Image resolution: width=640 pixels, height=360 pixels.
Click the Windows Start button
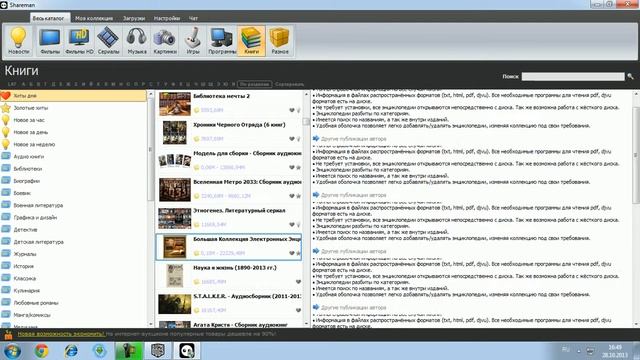click(x=12, y=351)
